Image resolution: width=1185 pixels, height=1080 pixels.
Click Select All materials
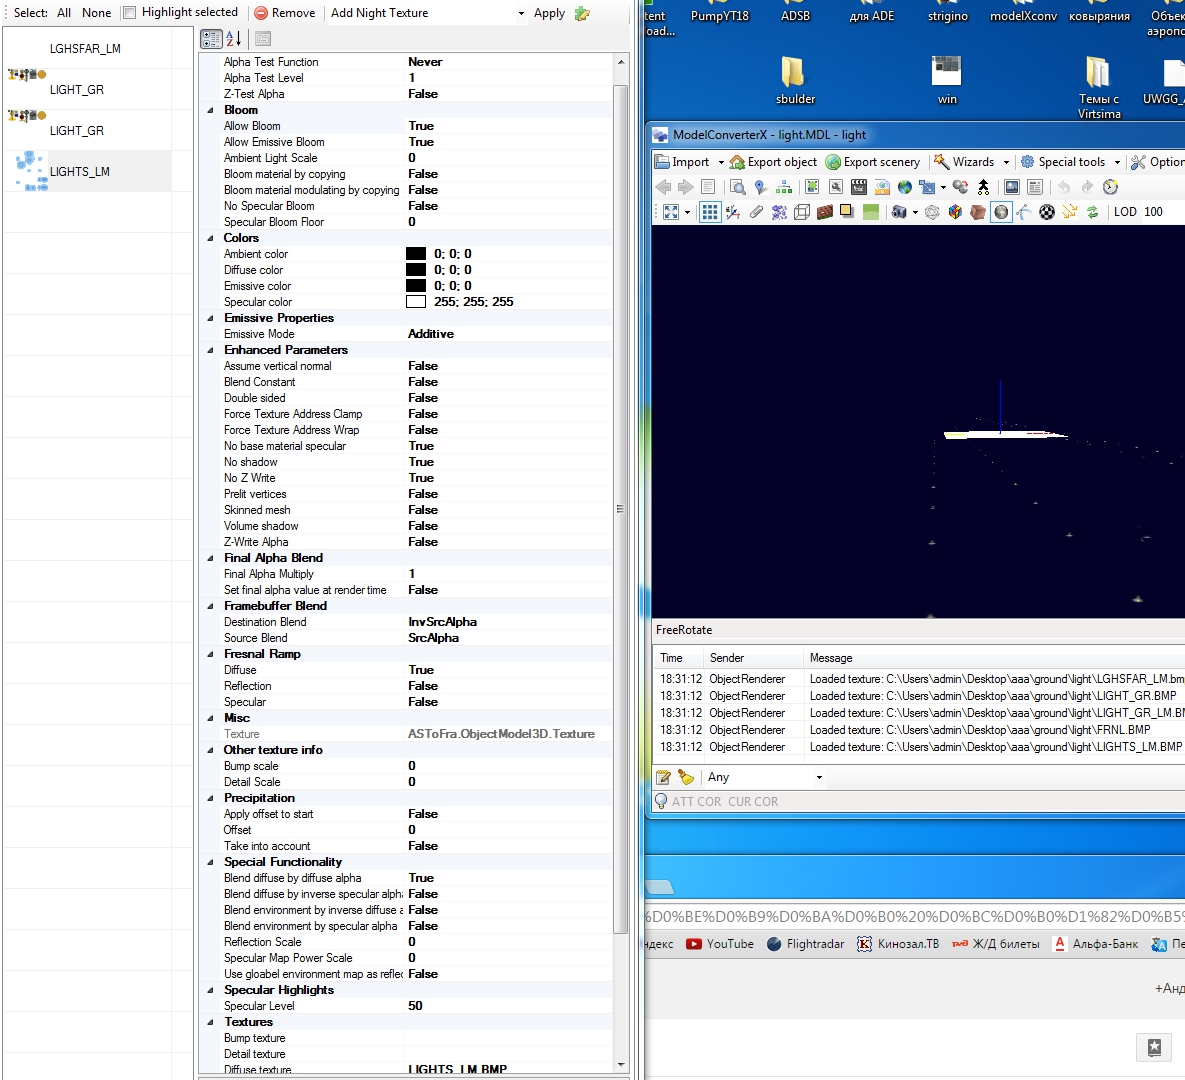[x=64, y=13]
